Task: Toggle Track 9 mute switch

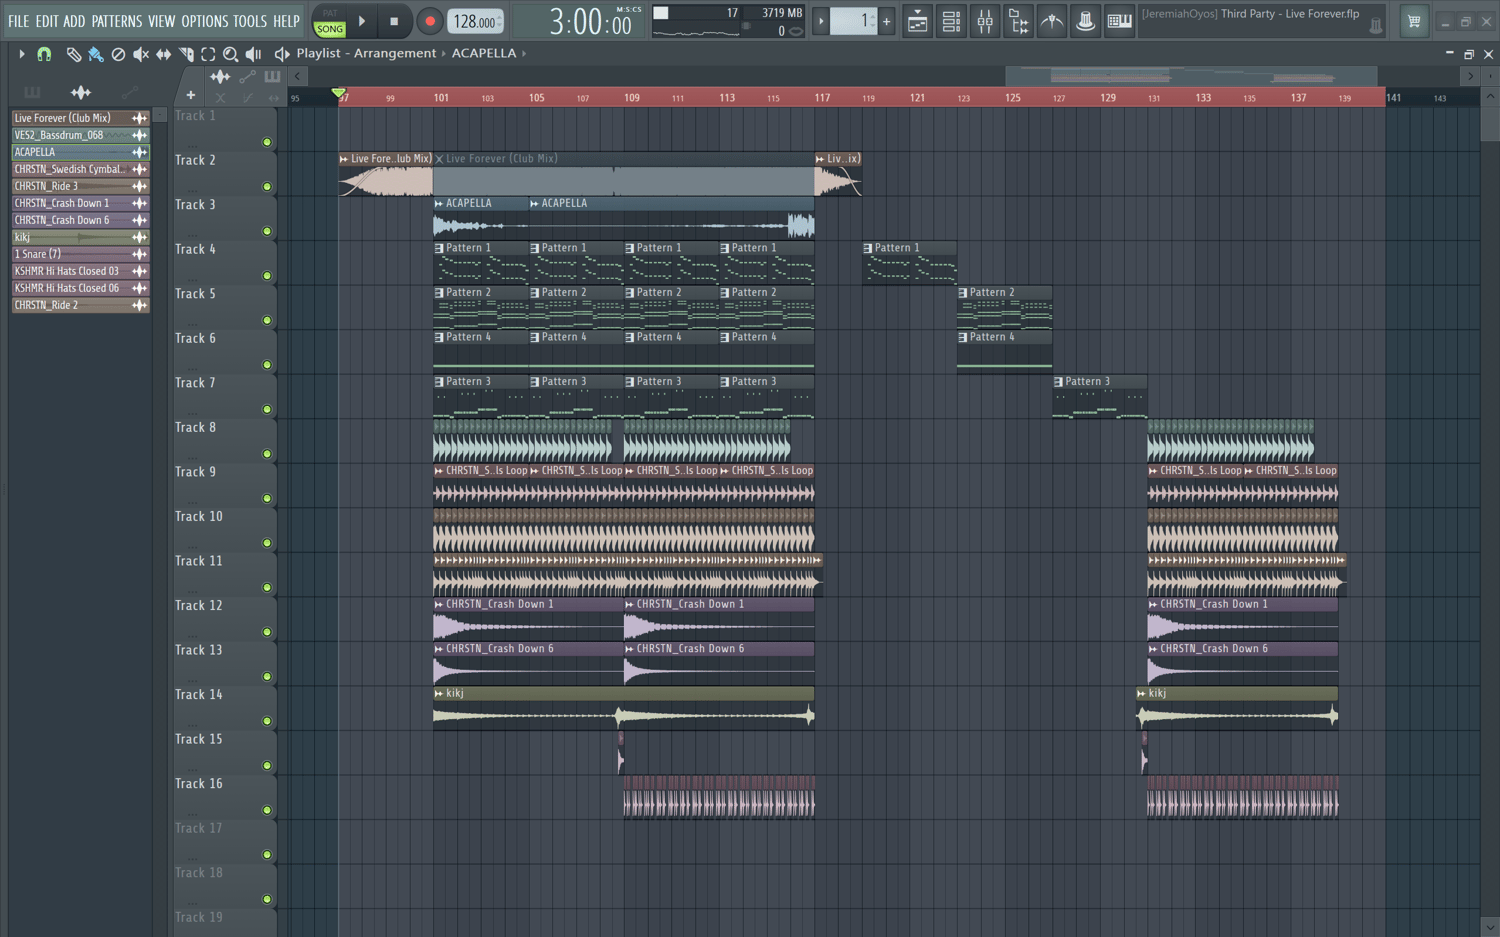Action: tap(267, 499)
